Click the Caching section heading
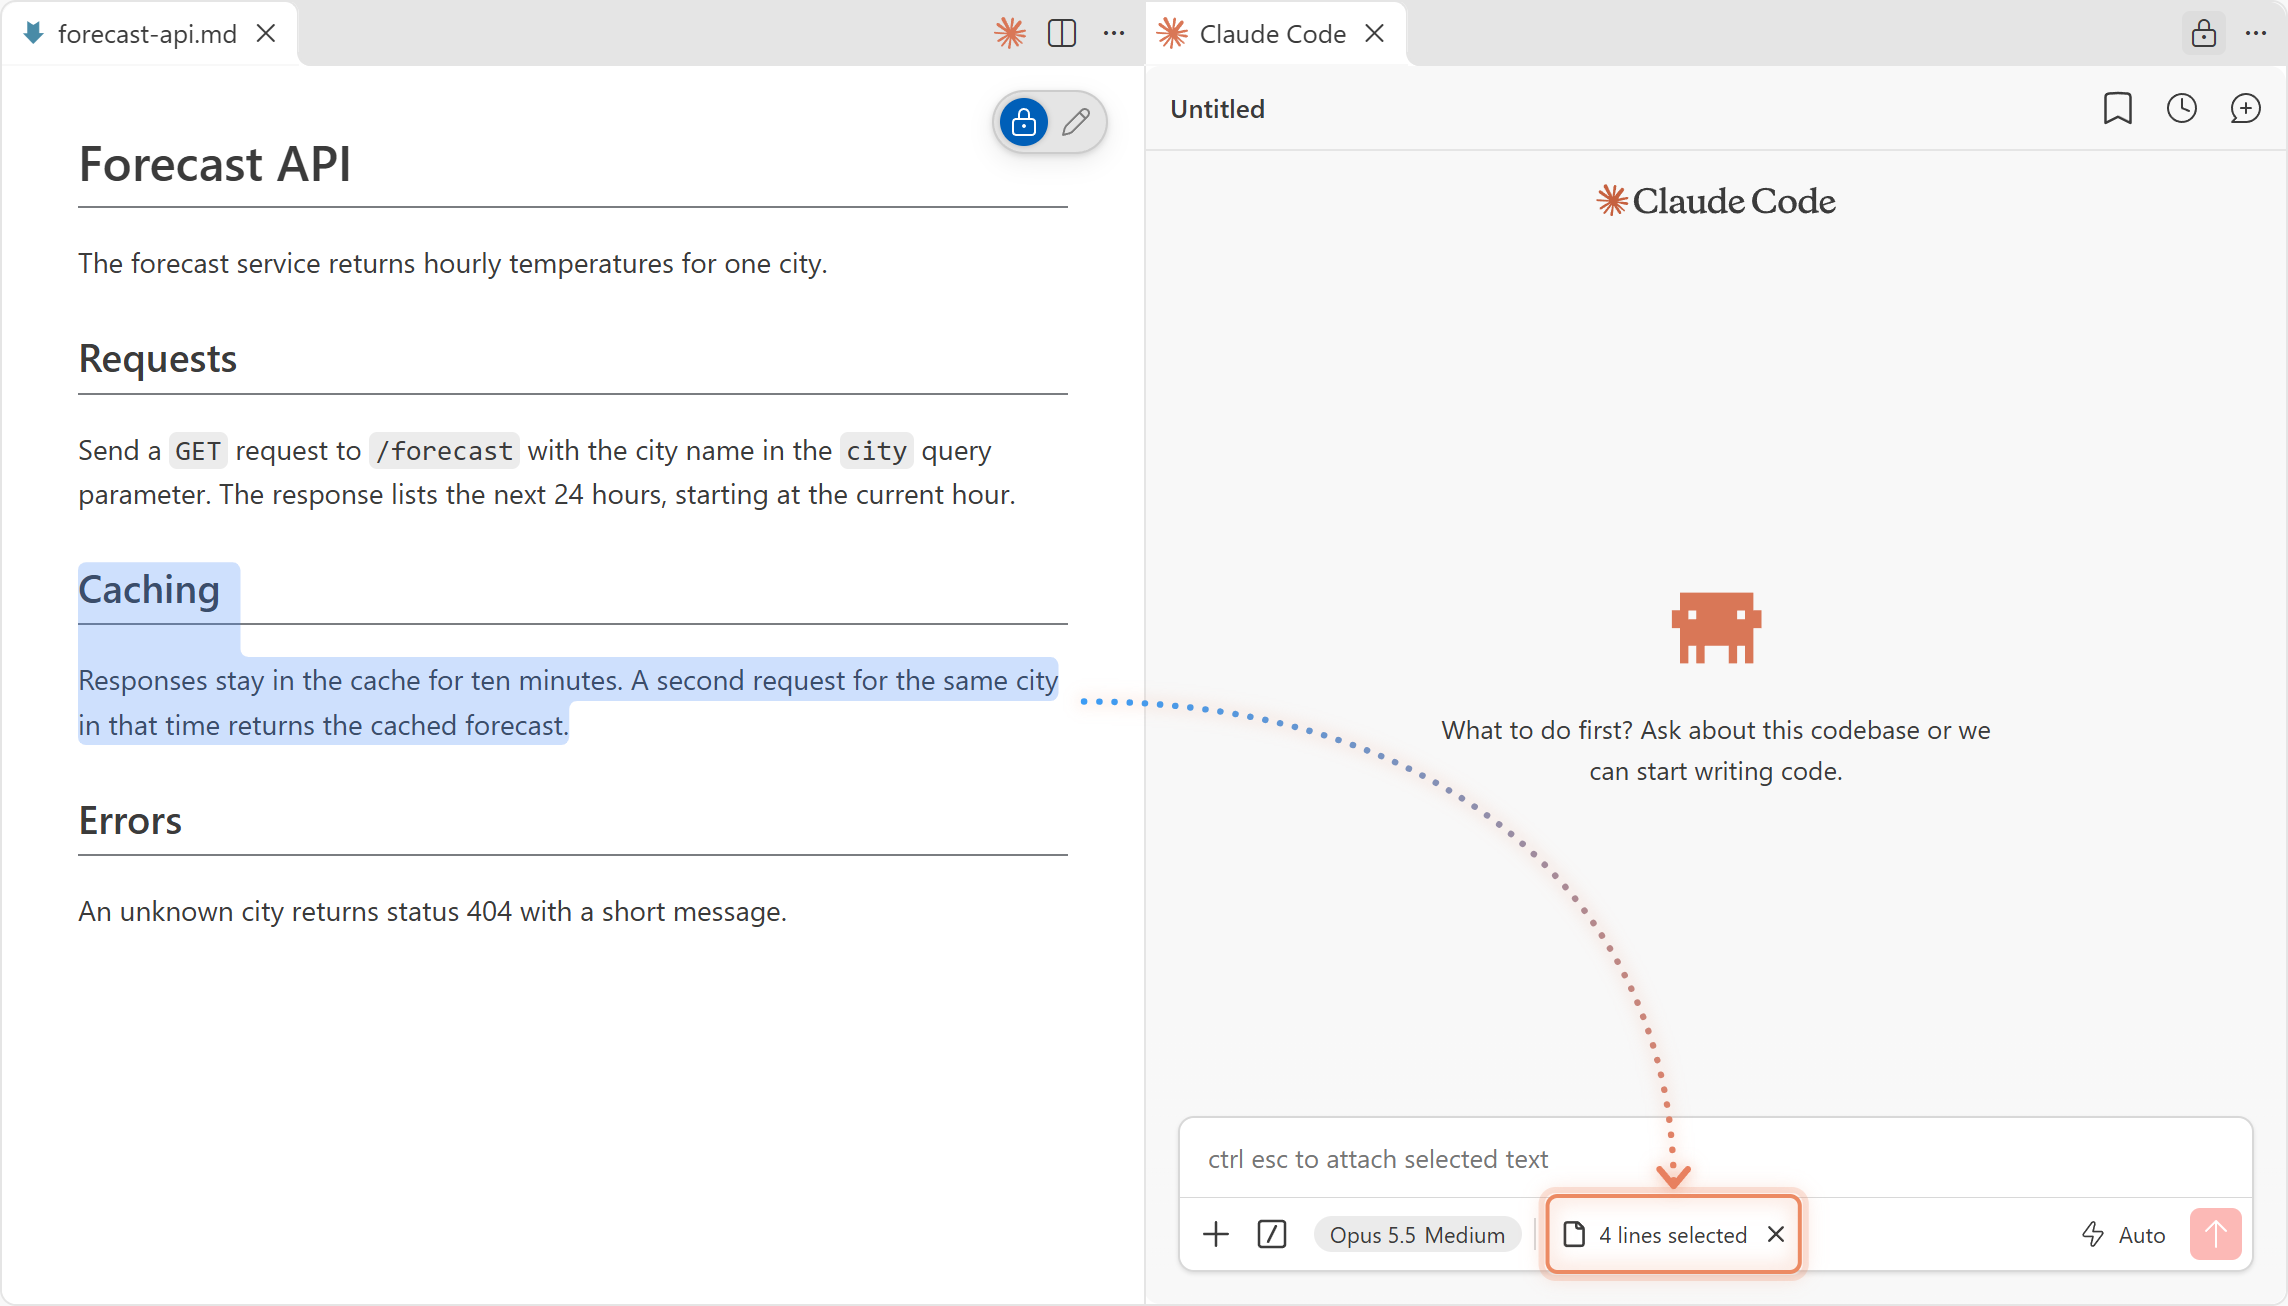 [x=149, y=590]
